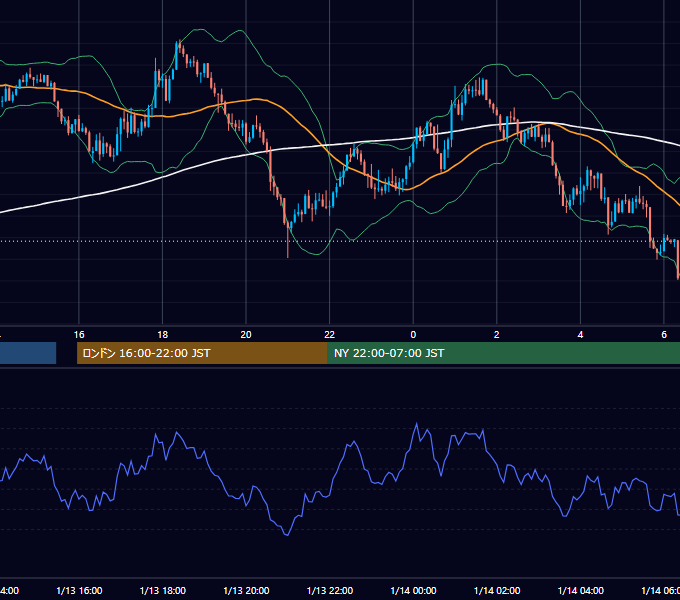680x600 pixels.
Task: Click the '1/13 22:00' bottom axis label
Action: [330, 590]
